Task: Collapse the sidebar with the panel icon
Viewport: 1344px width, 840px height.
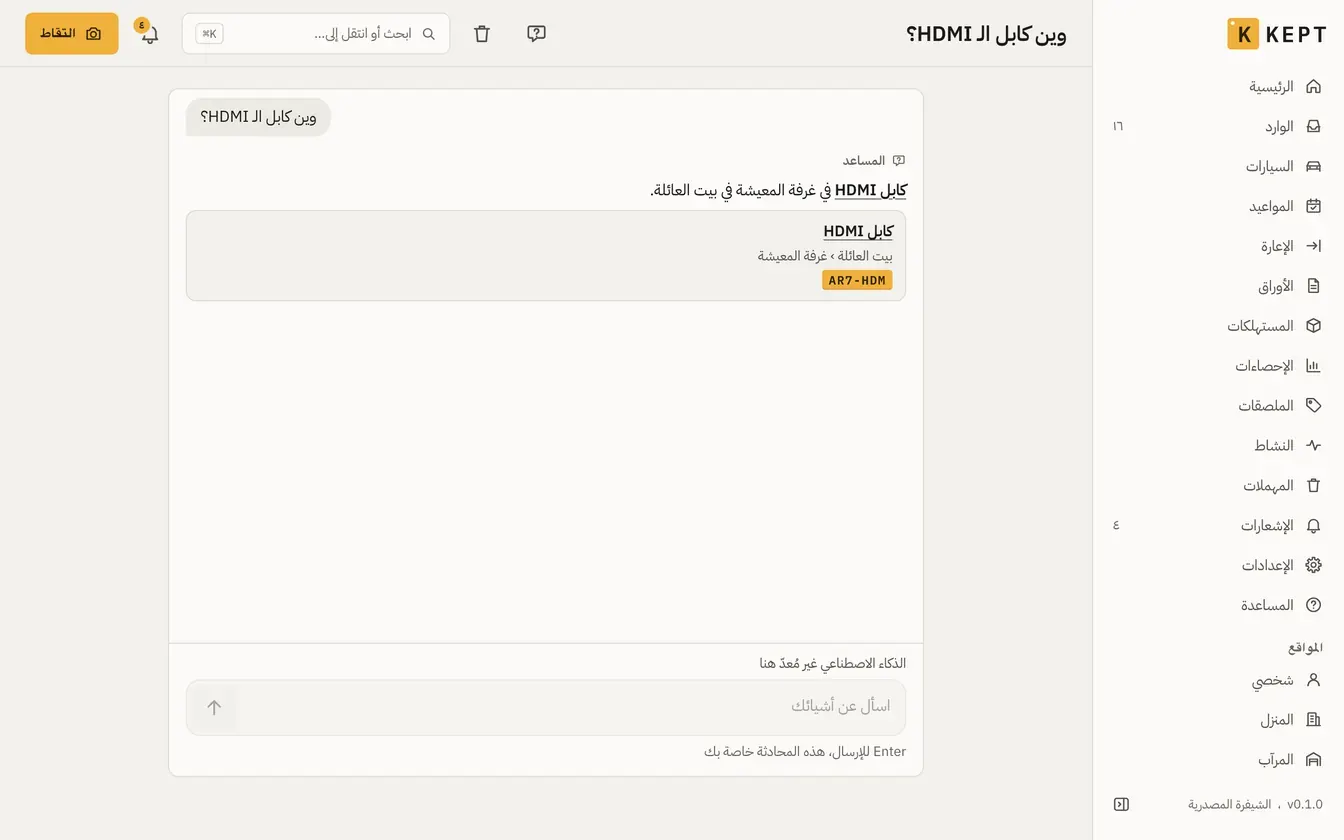Action: click(x=1121, y=805)
